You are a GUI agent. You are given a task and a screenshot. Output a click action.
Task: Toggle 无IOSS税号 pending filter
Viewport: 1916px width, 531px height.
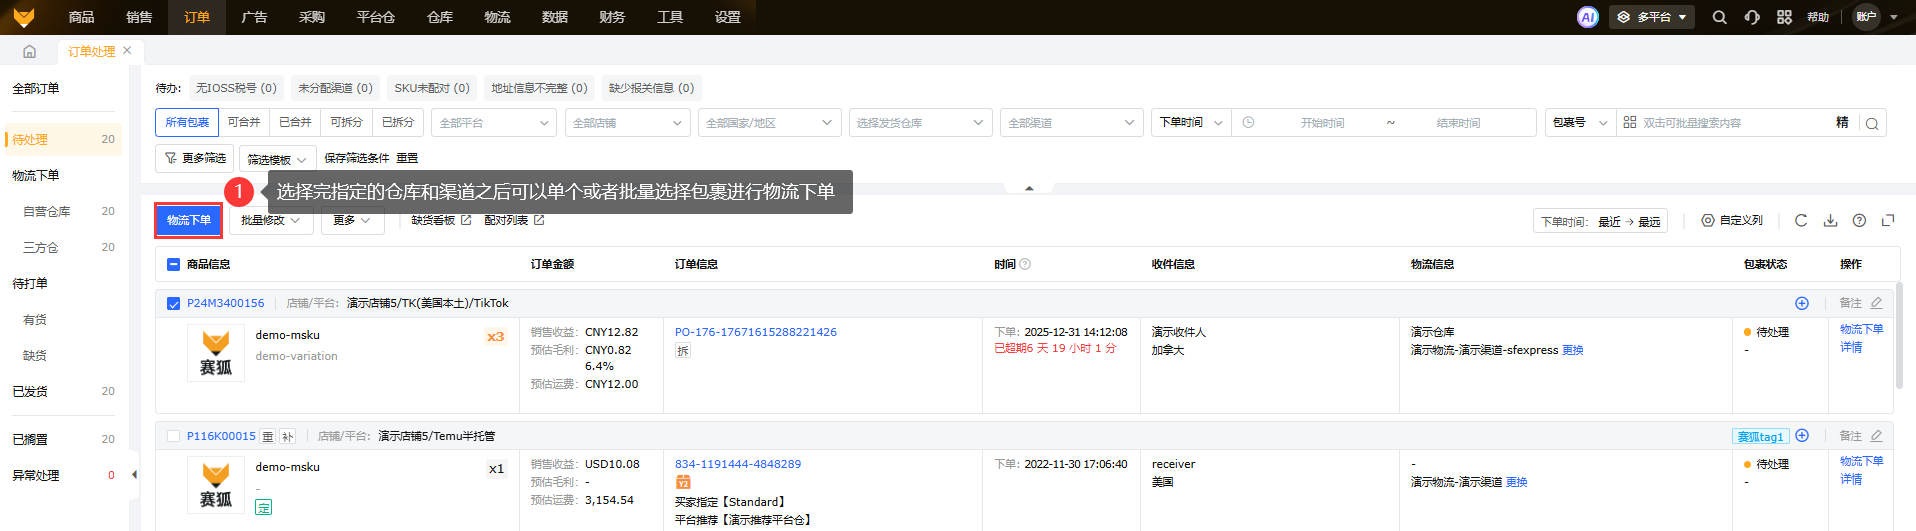pos(236,88)
